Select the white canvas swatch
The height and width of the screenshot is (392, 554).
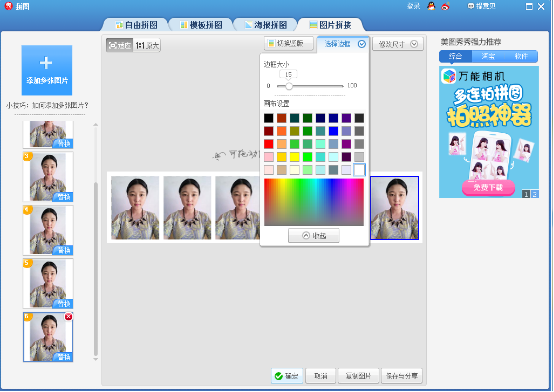359,170
